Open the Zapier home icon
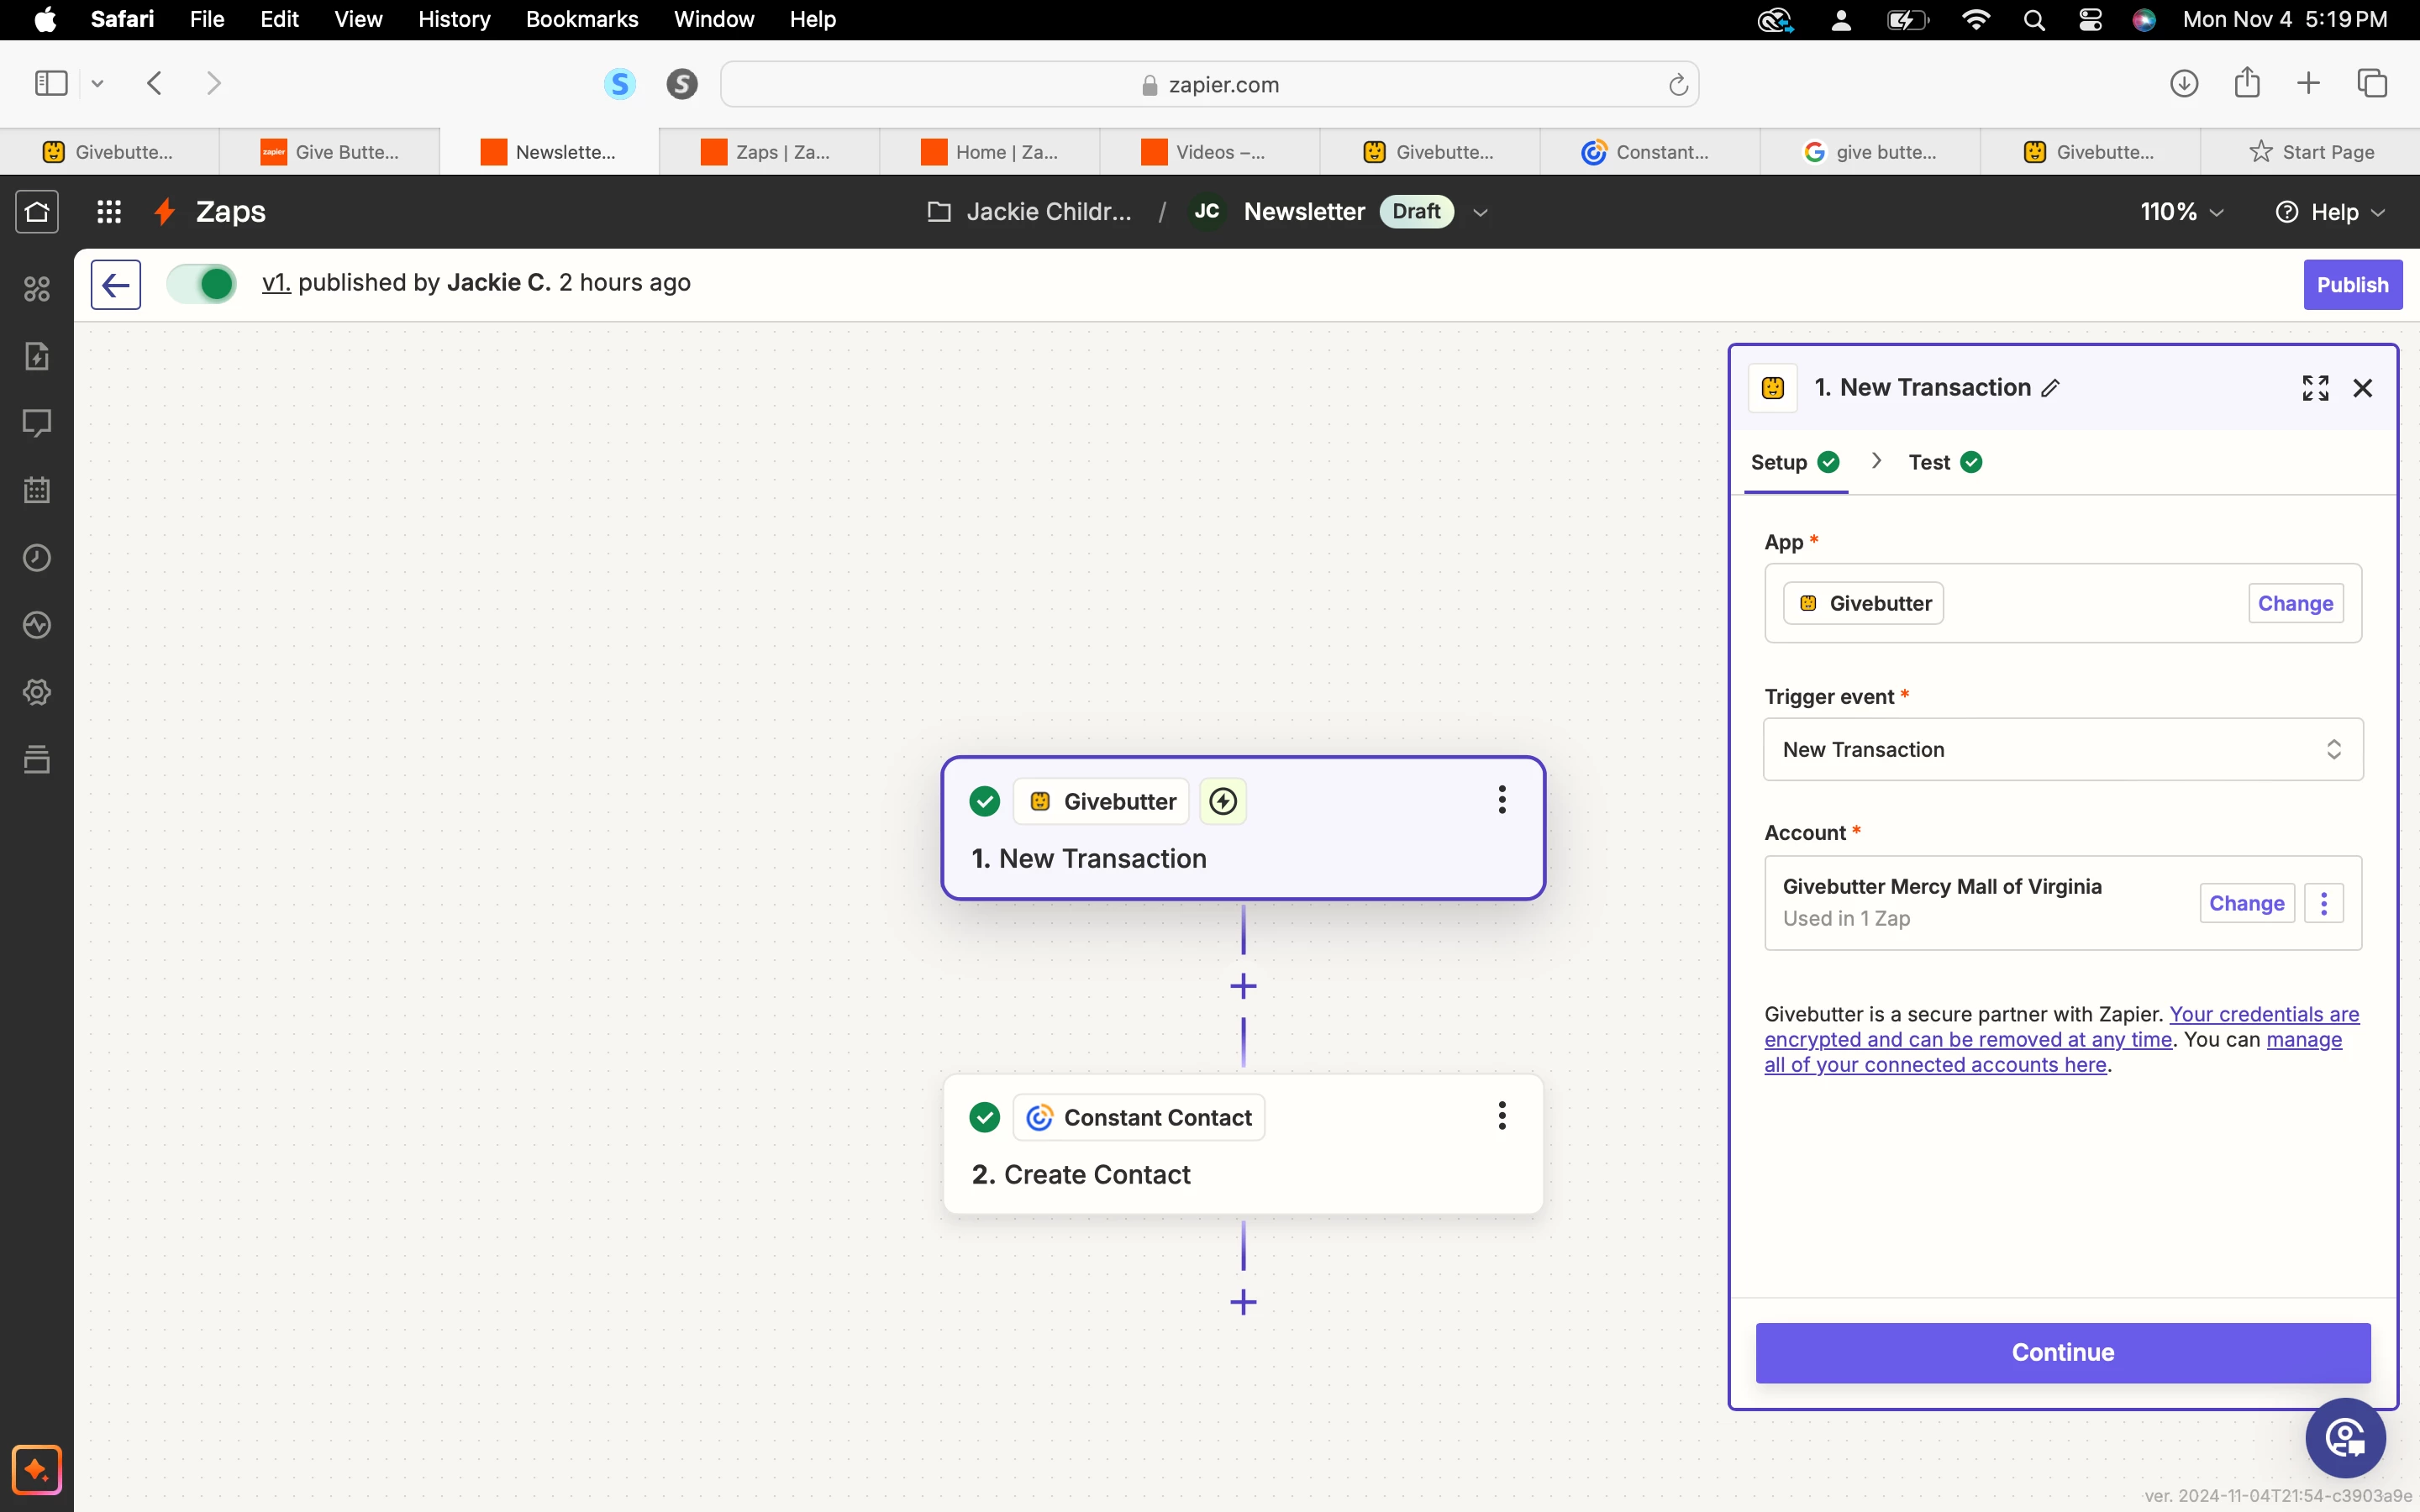 [37, 212]
